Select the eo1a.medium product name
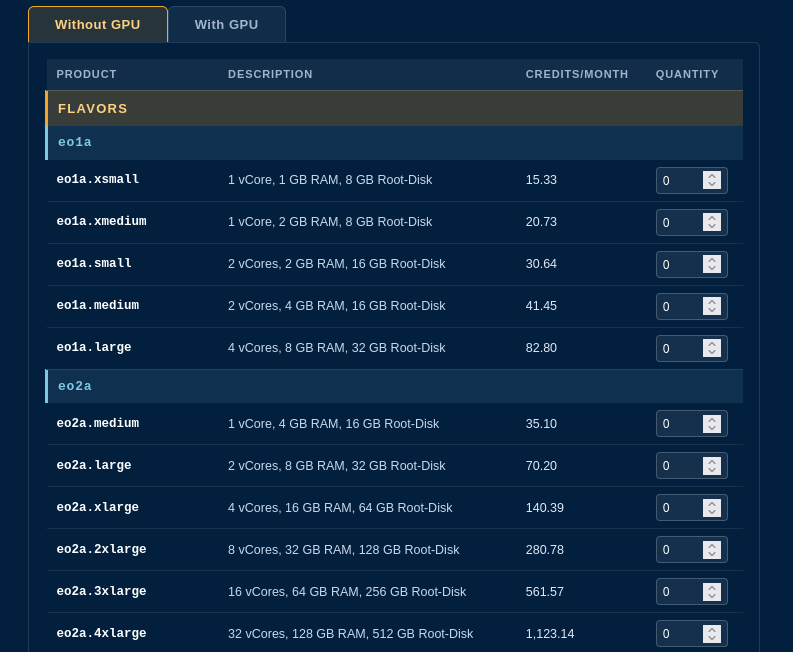 (98, 305)
